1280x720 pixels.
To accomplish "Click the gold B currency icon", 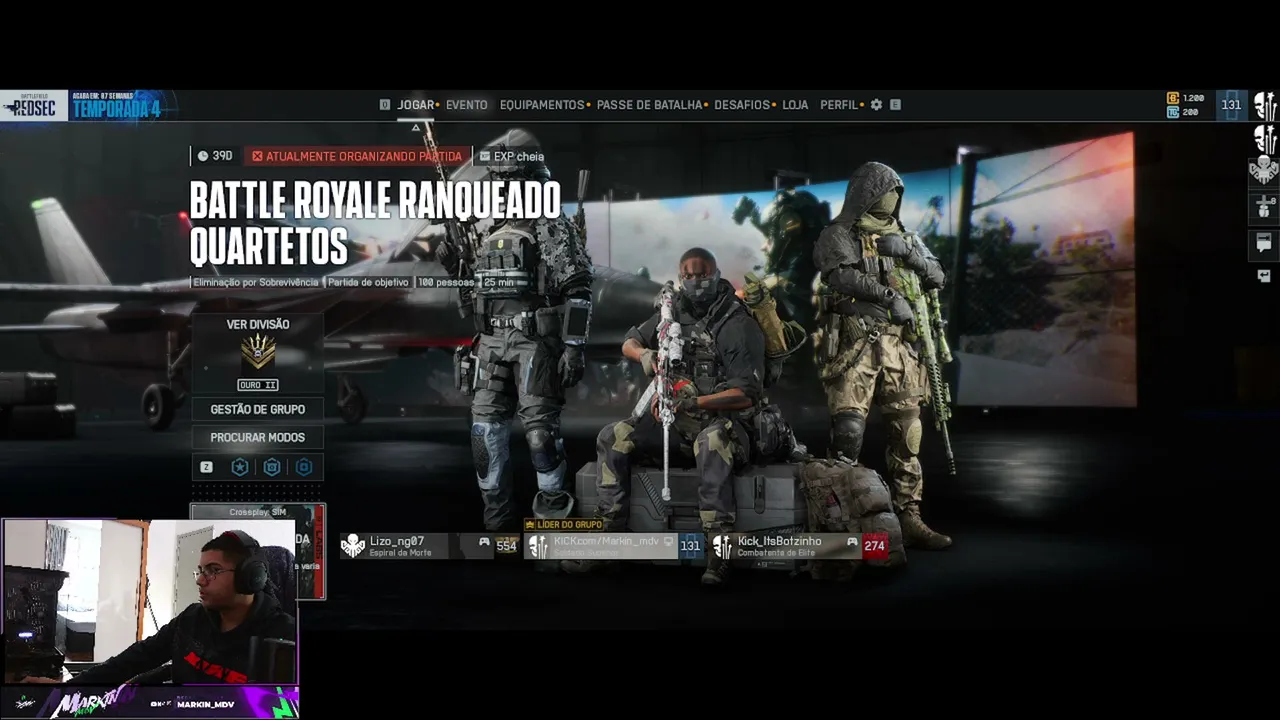I will pyautogui.click(x=1173, y=98).
